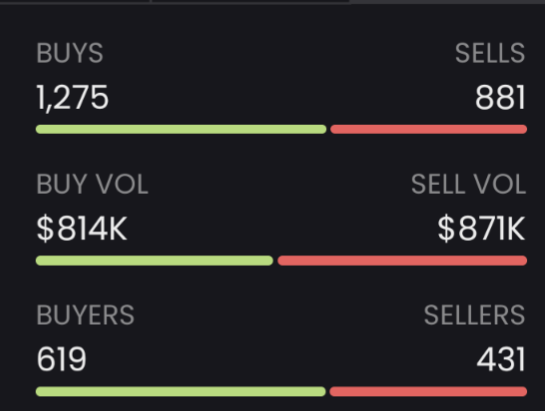Screen dimensions: 545x411
Task: Select the $871K sell volume value
Action: pyautogui.click(x=481, y=229)
